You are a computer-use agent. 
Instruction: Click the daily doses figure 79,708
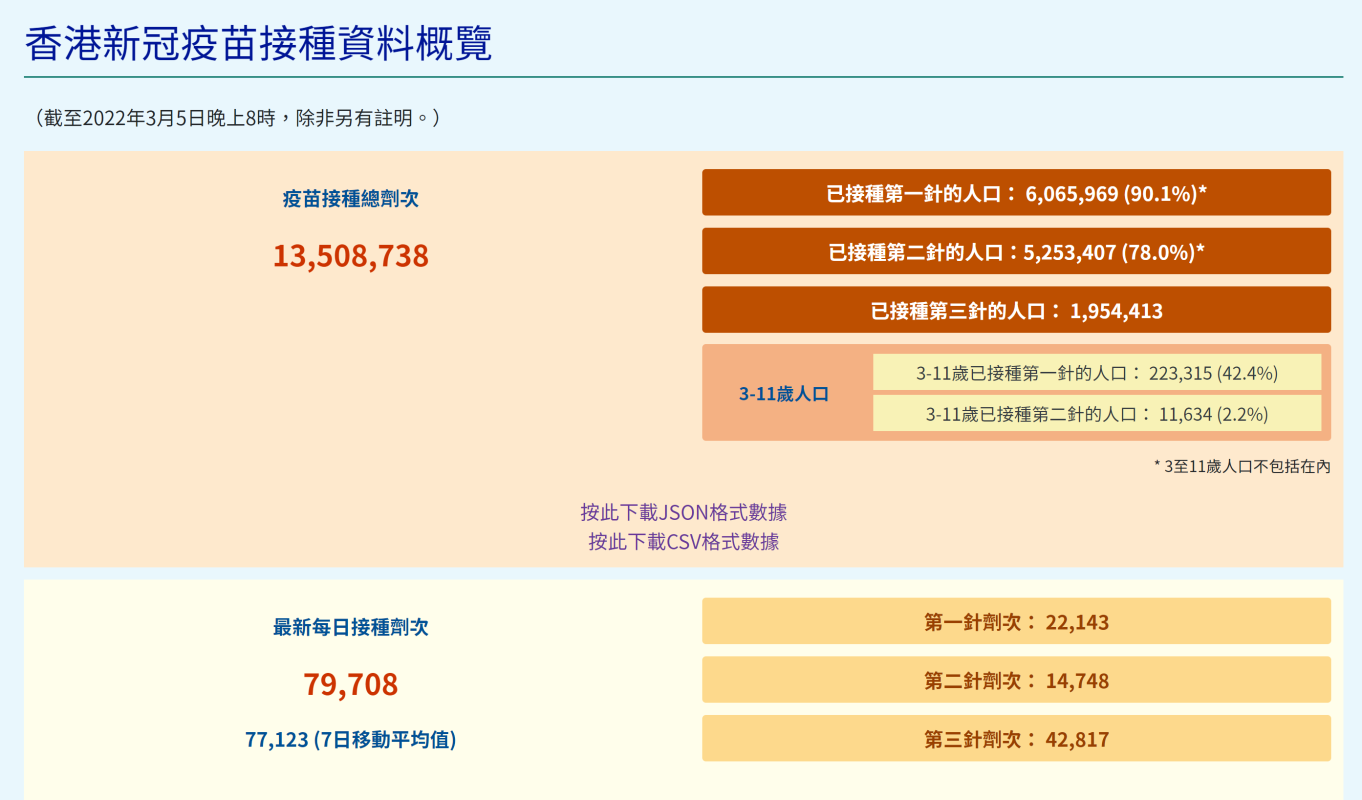(350, 684)
